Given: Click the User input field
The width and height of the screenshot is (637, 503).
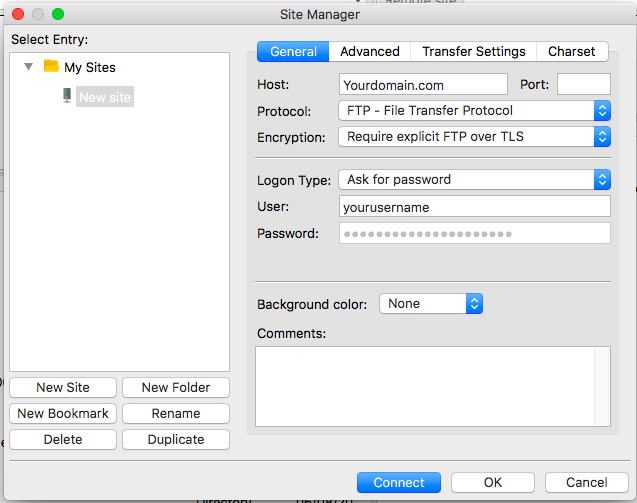Looking at the screenshot, I should pyautogui.click(x=474, y=206).
